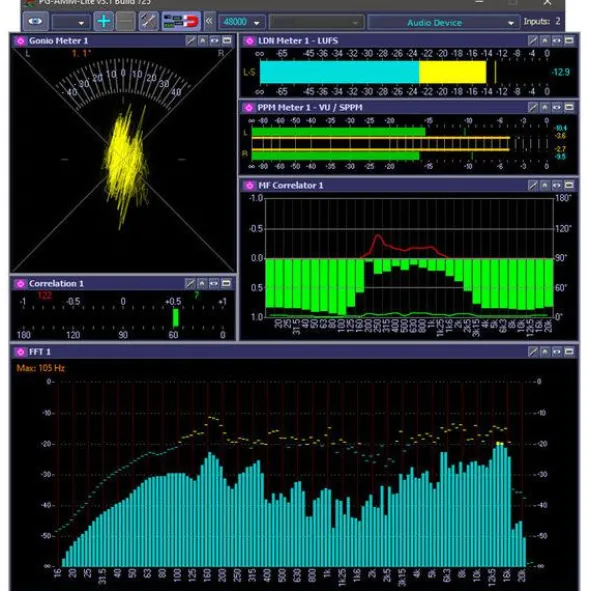Image resolution: width=590 pixels, height=591 pixels.
Task: Click the 1.1° angle readout in Gonio Meter
Action: 81,54
